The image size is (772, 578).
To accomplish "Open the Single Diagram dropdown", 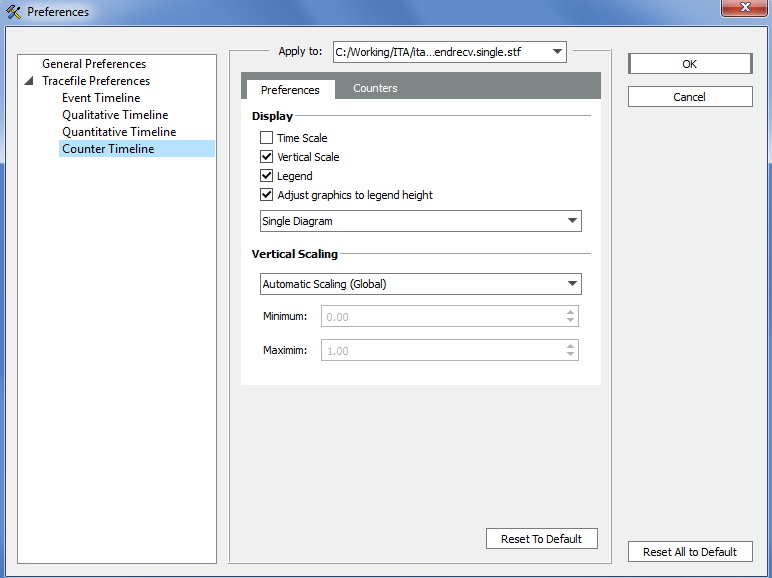I will click(x=420, y=221).
